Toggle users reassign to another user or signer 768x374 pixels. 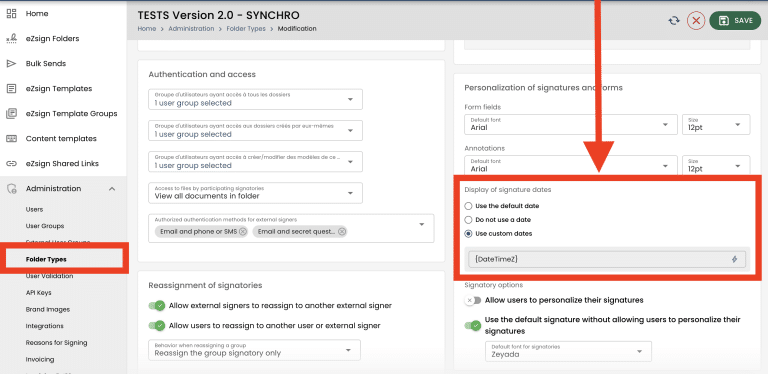(x=157, y=326)
